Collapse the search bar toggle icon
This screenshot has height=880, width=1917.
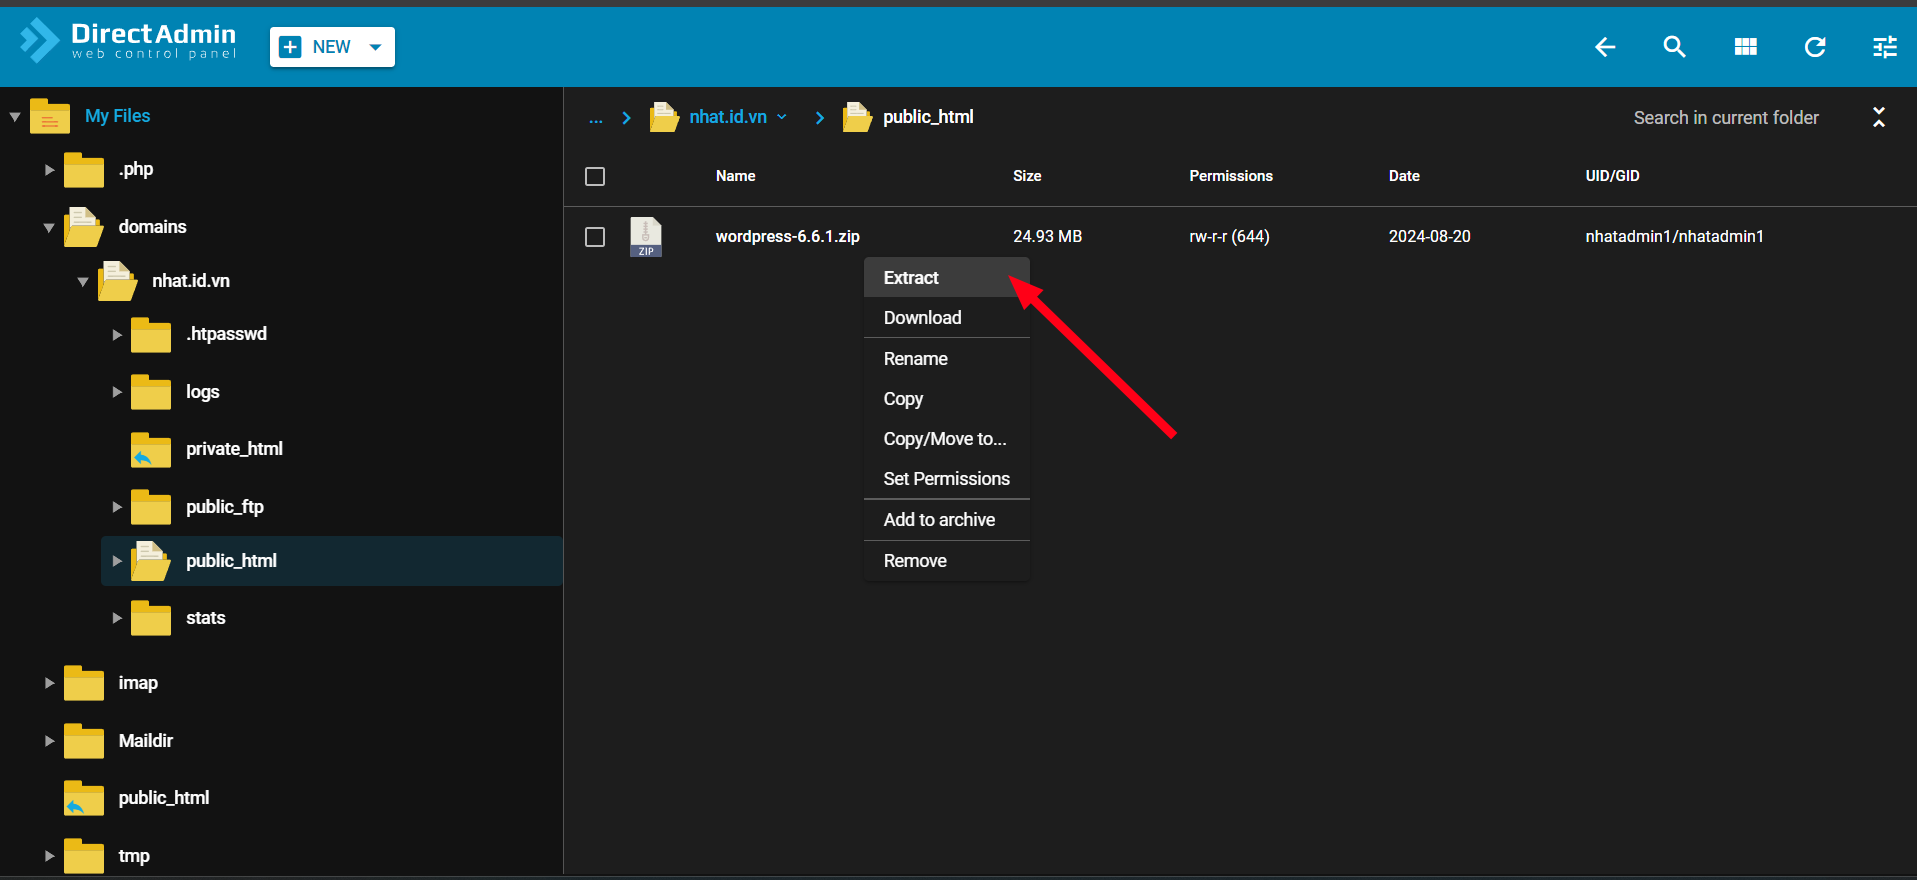coord(1879,117)
